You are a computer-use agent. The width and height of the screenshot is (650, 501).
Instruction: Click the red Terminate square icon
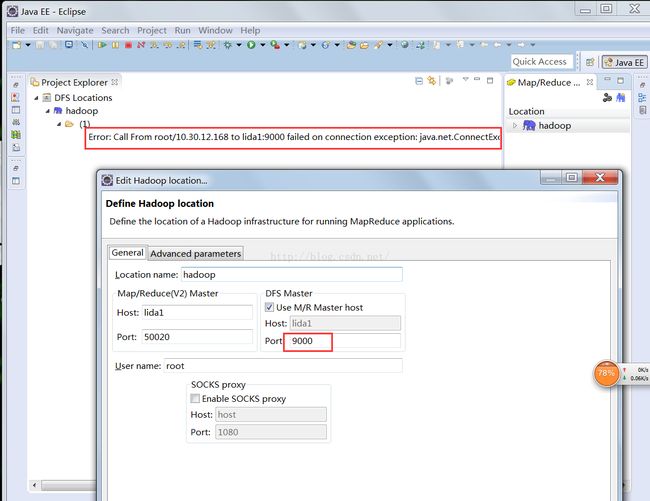point(129,45)
